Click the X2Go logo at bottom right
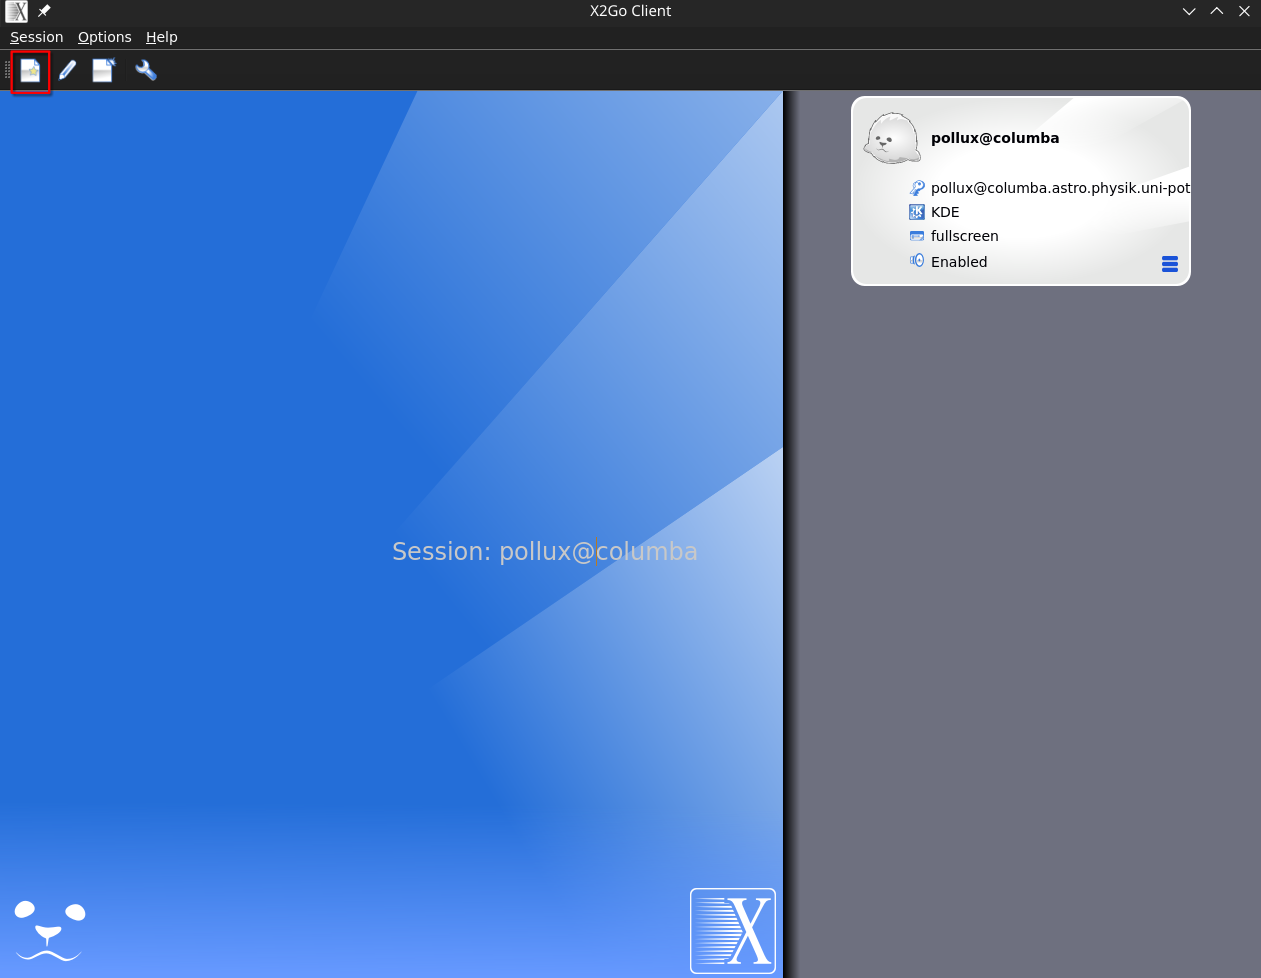Viewport: 1261px width, 978px height. (733, 930)
